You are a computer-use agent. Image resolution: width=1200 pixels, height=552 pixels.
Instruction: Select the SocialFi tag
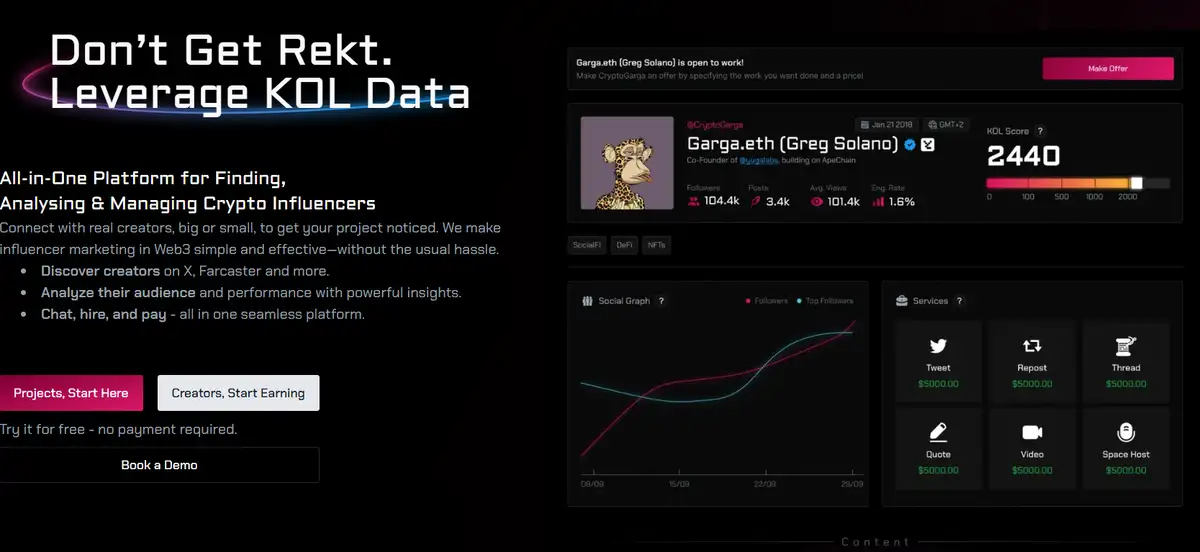click(585, 244)
